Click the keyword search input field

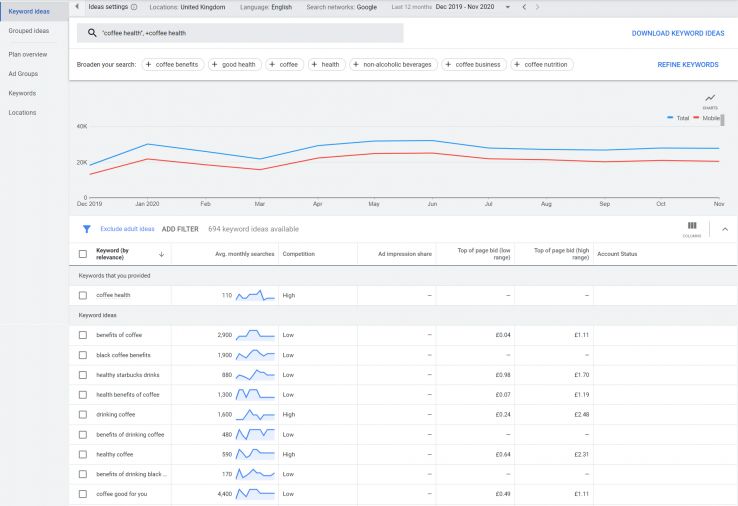coord(250,33)
